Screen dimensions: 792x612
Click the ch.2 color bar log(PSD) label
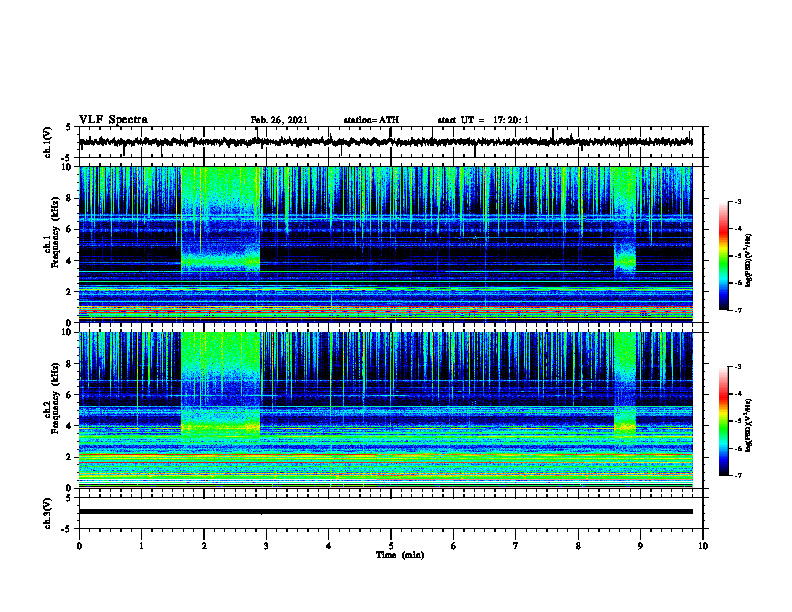749,424
